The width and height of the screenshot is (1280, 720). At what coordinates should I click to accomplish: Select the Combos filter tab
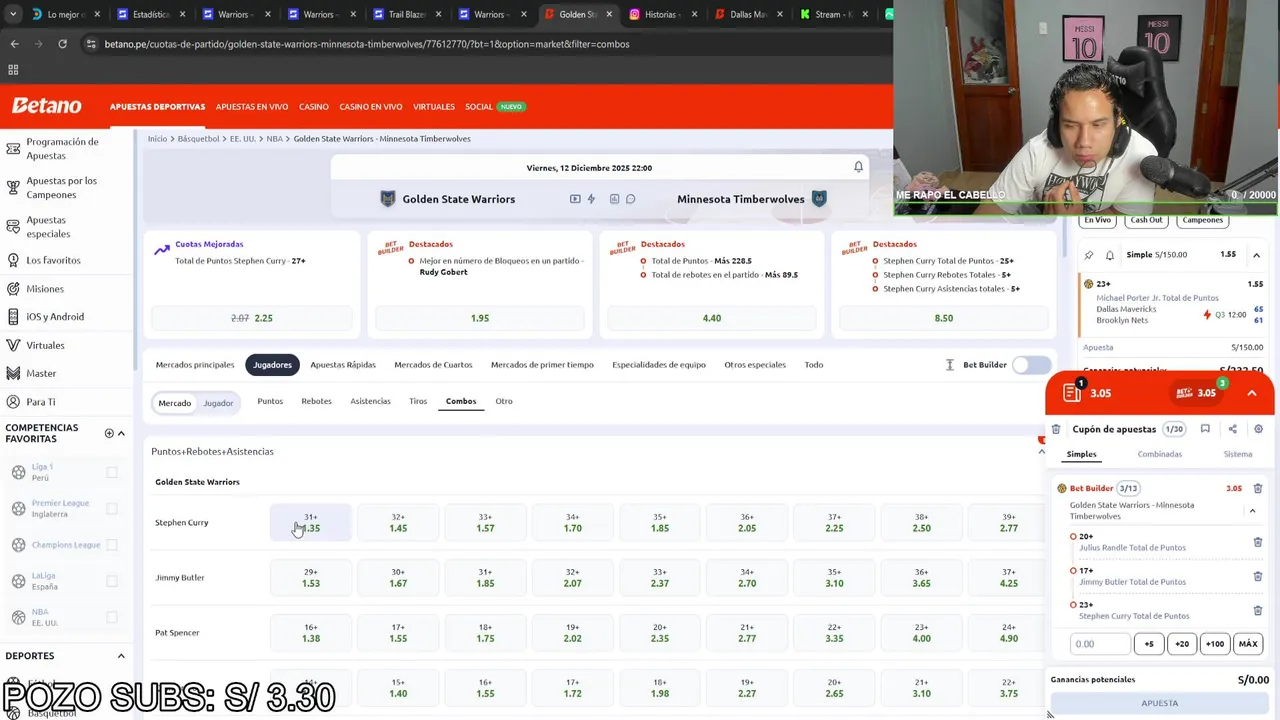tap(461, 401)
